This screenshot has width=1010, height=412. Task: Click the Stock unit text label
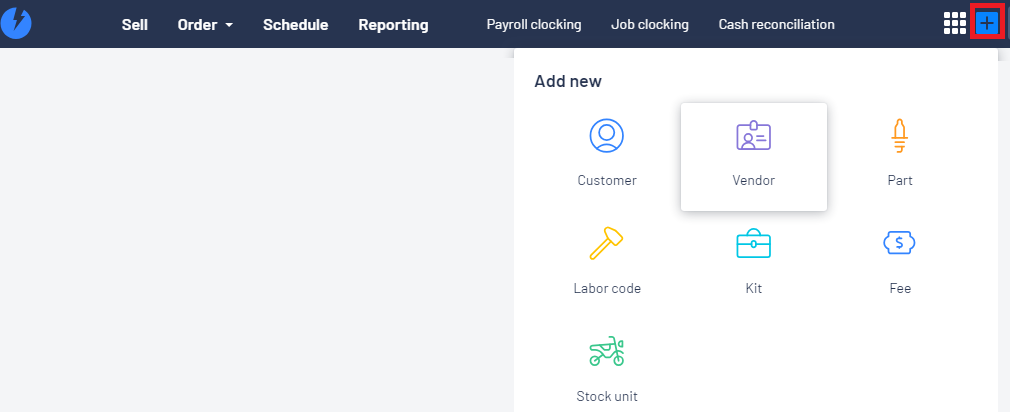tap(607, 396)
